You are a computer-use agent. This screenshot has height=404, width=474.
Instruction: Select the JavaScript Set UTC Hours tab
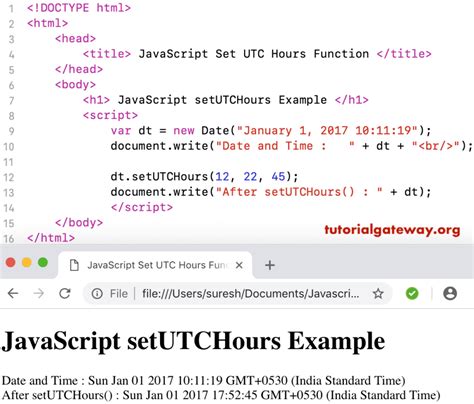coord(155,265)
